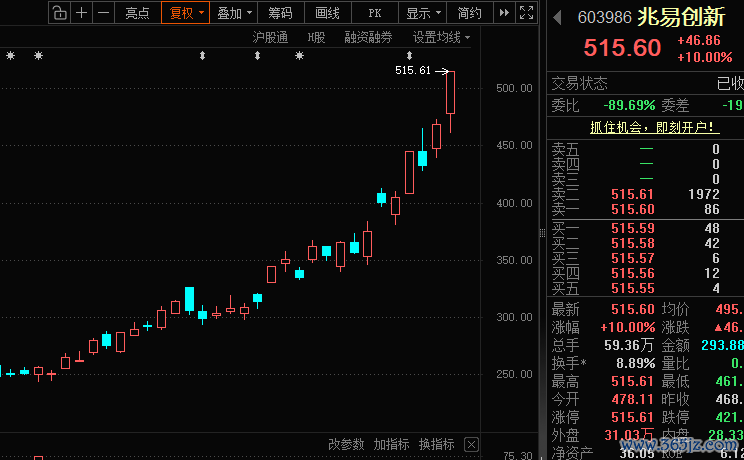Click 加指标 to add an indicator
Image resolution: width=744 pixels, height=460 pixels.
point(391,444)
